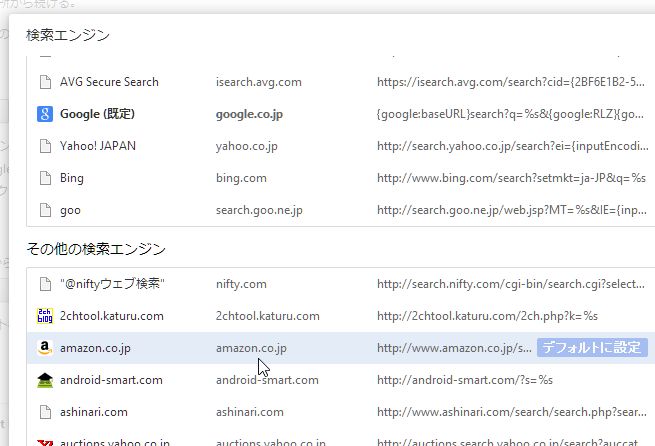Click the isearch.avg.com keyword

point(259,82)
